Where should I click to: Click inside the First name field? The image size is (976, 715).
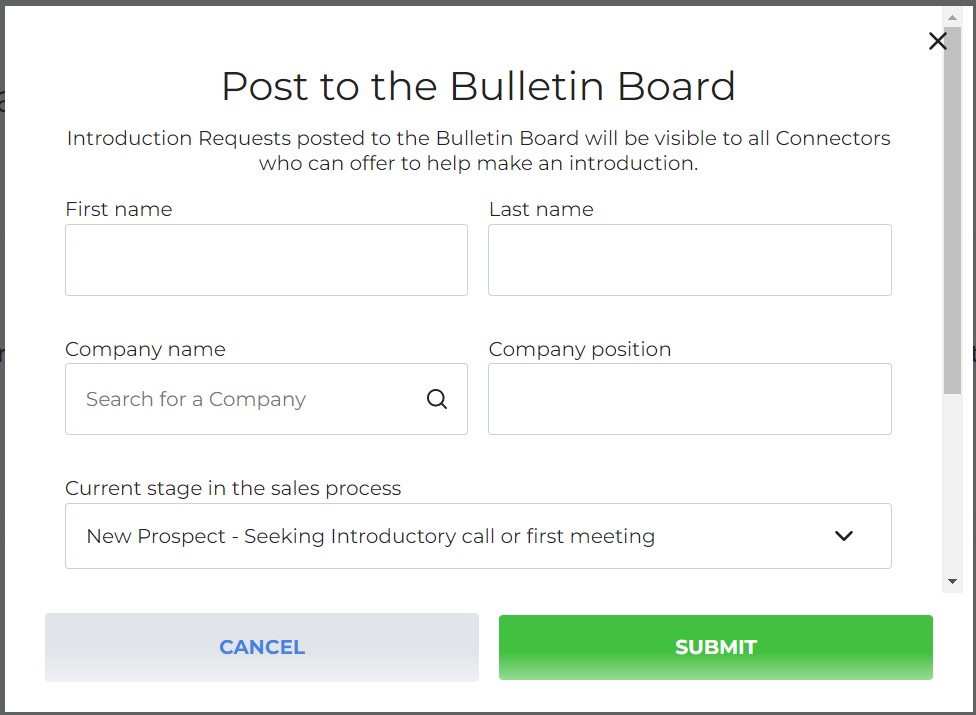(x=266, y=259)
